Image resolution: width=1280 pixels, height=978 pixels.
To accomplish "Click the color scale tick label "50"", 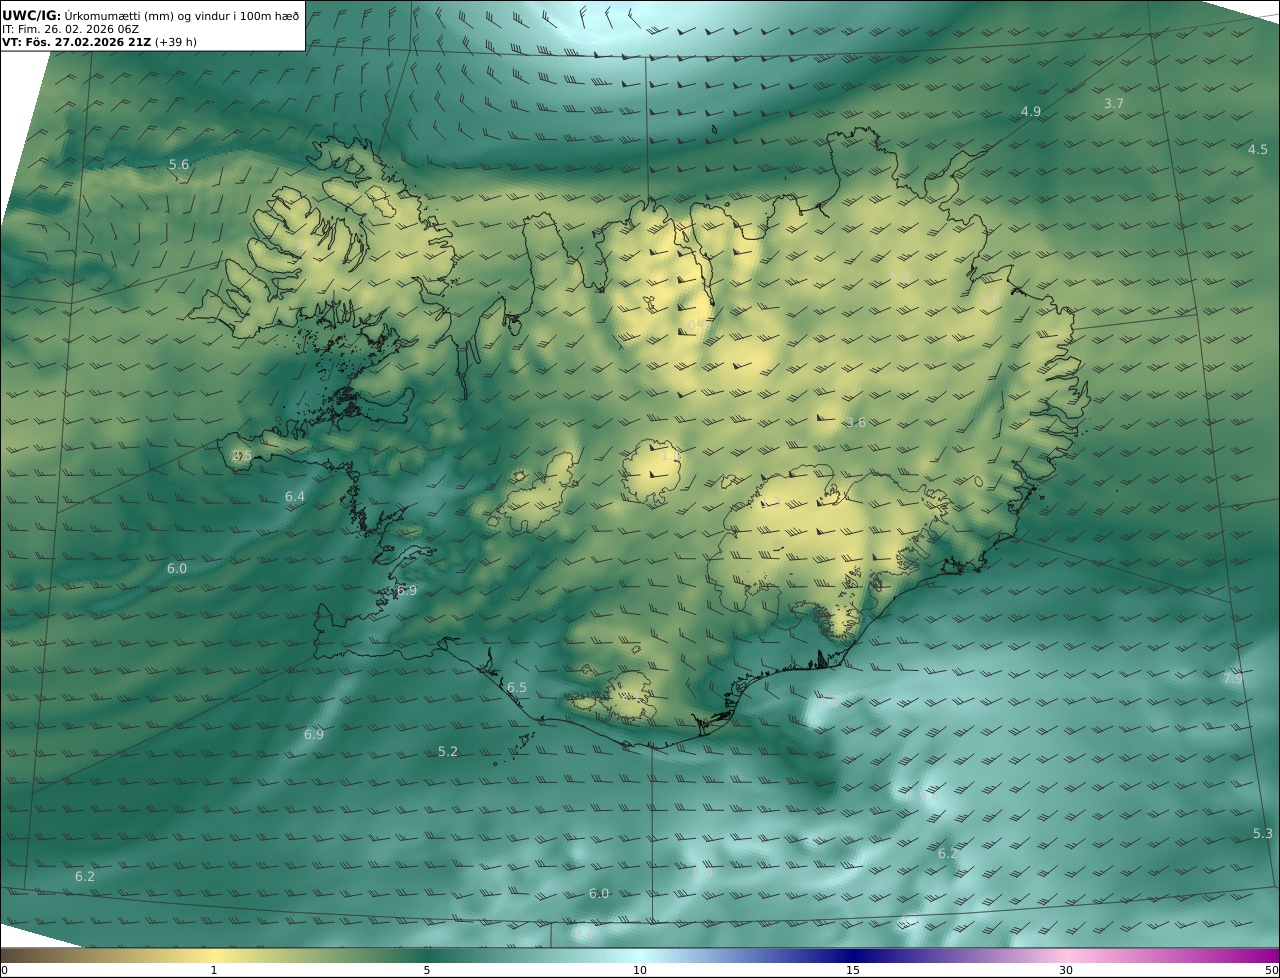I will [x=1271, y=970].
